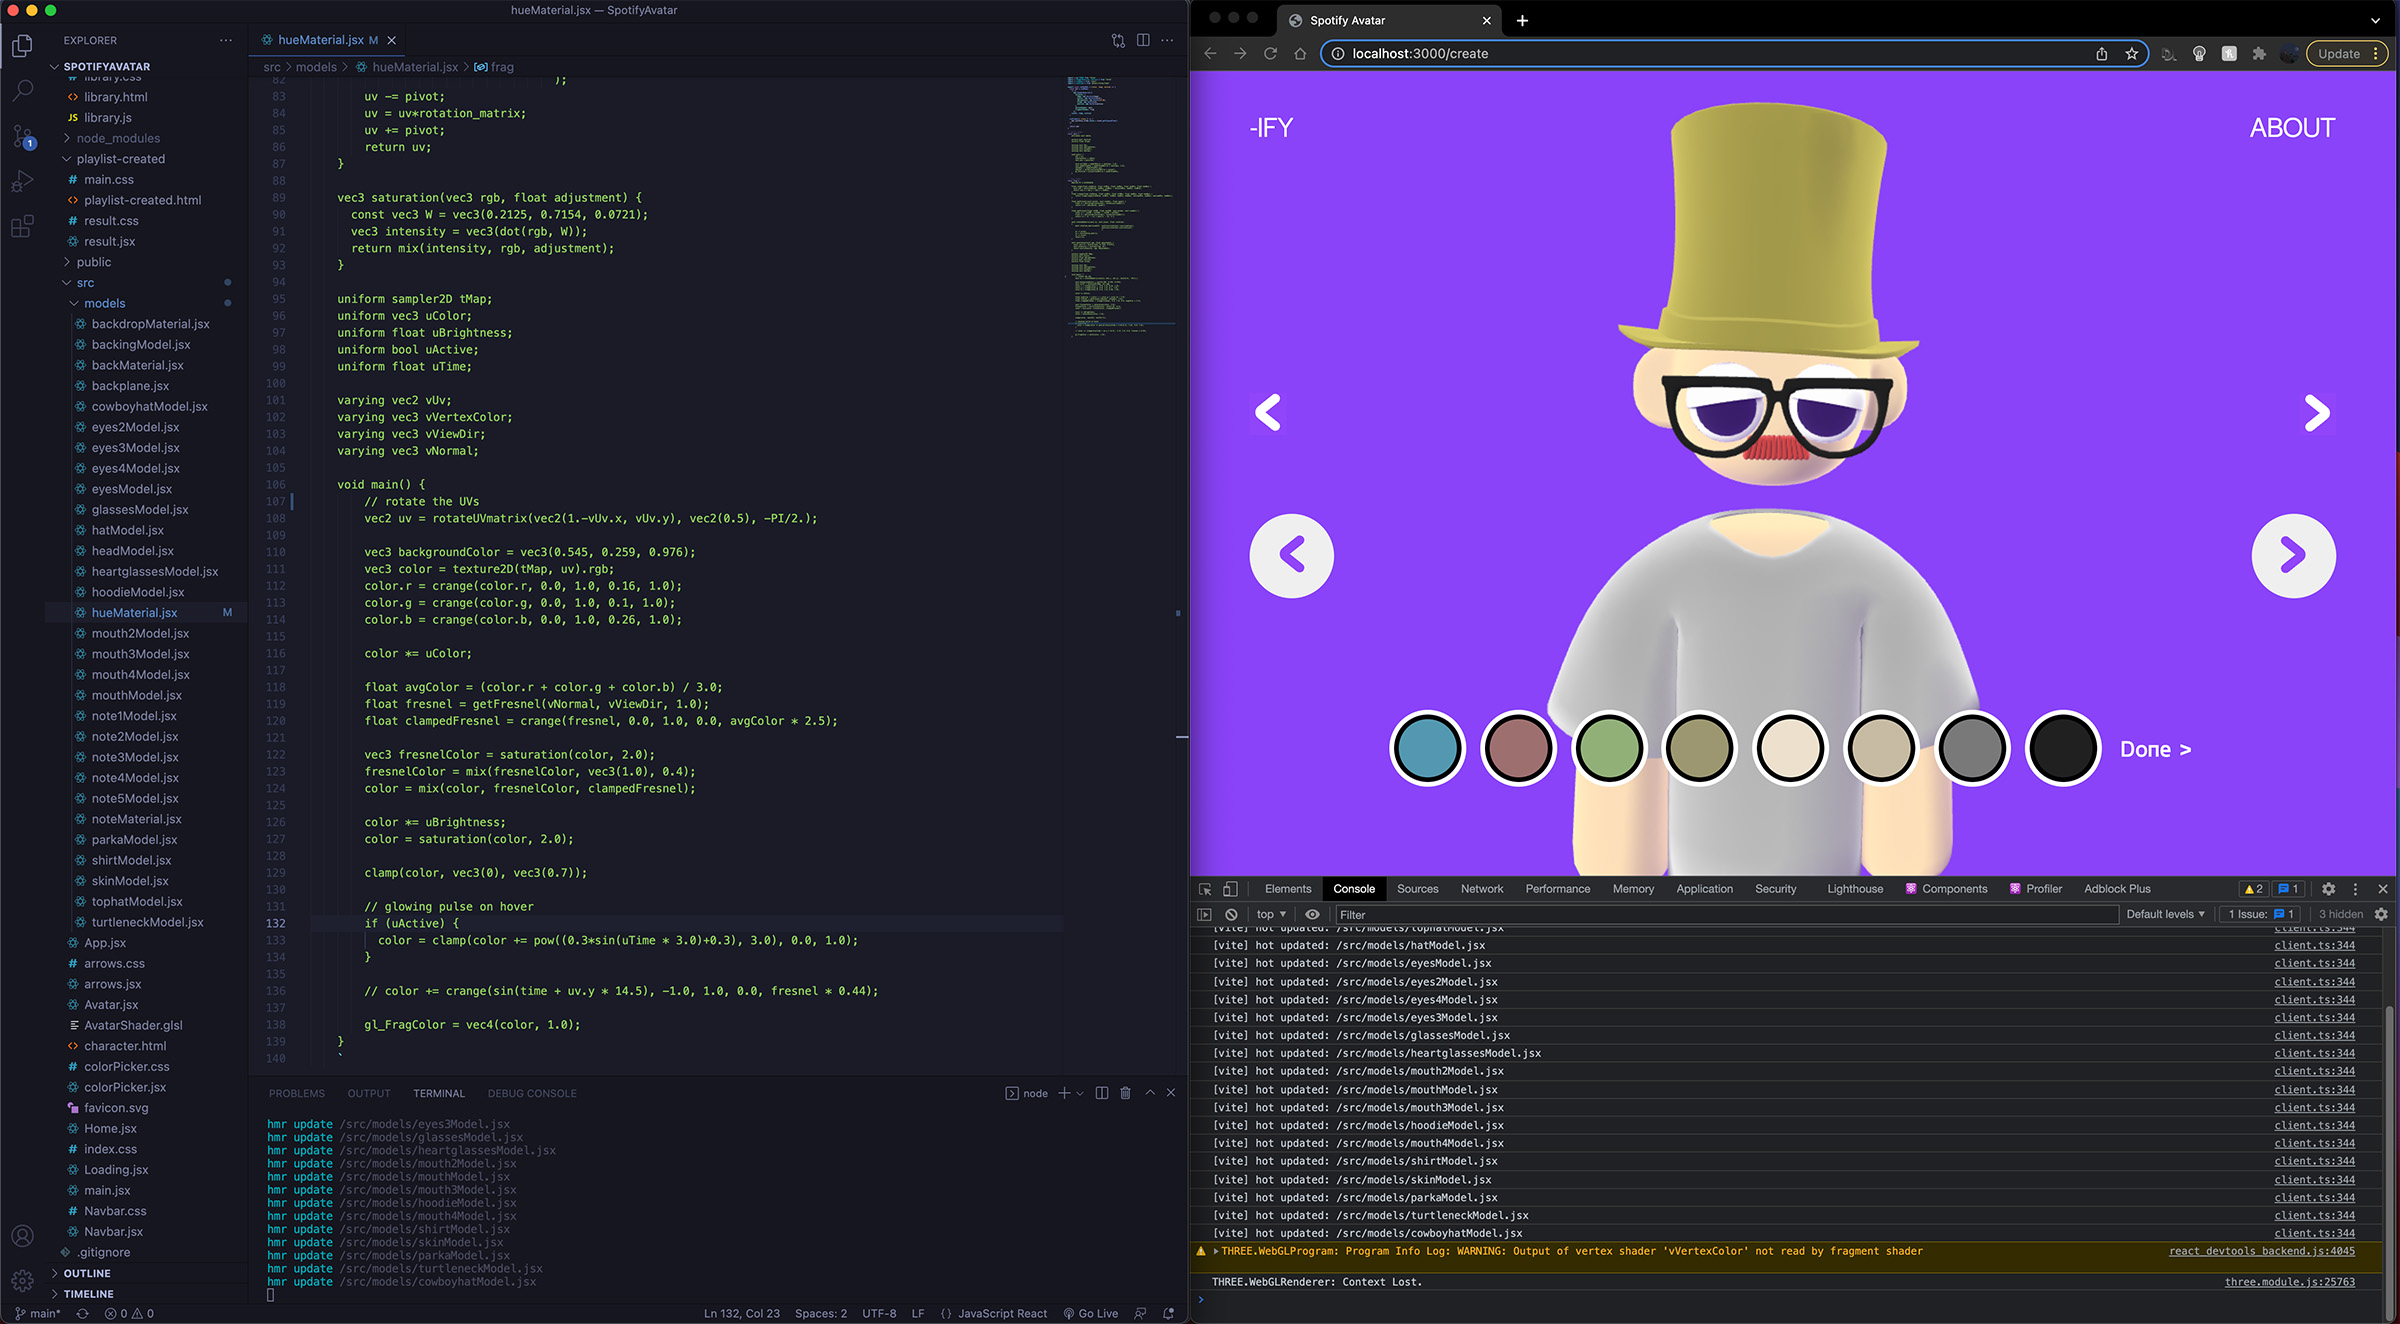Screen dimensions: 2400x1324
Task: Focus the console Filter input
Action: (x=1726, y=914)
